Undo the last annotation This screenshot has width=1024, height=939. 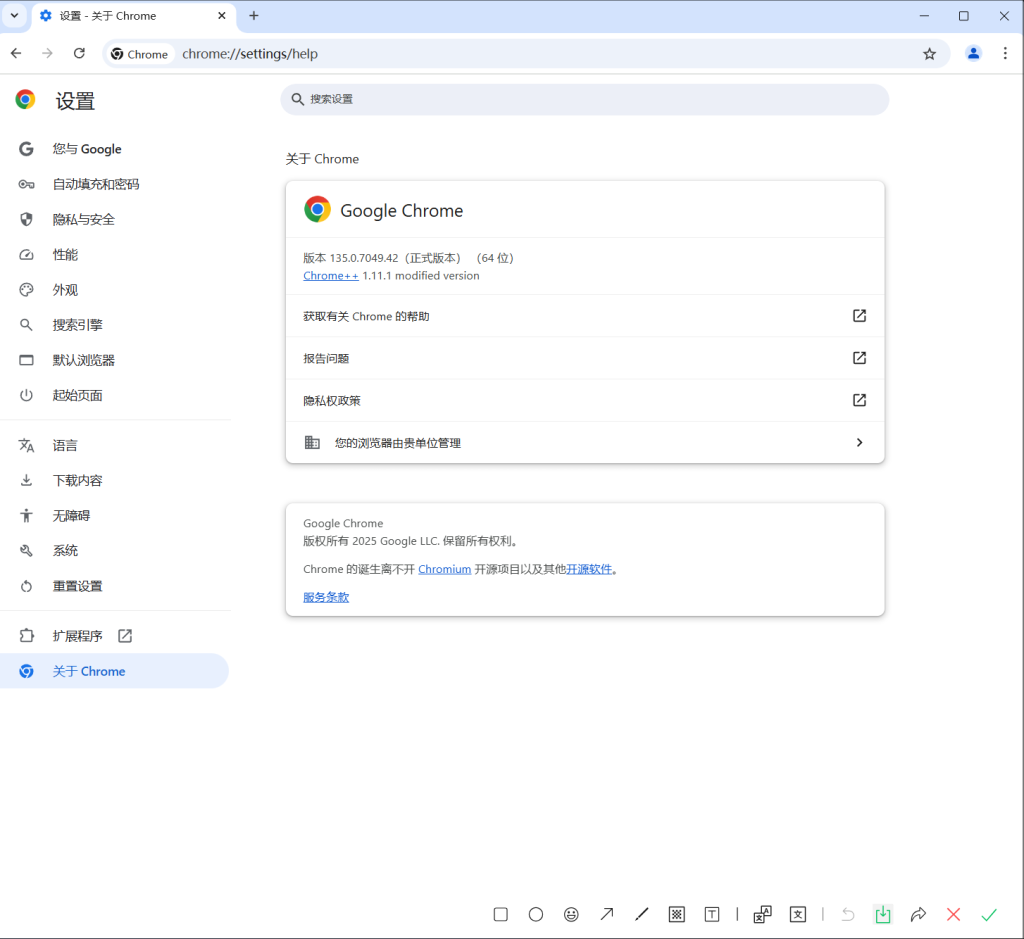point(848,914)
